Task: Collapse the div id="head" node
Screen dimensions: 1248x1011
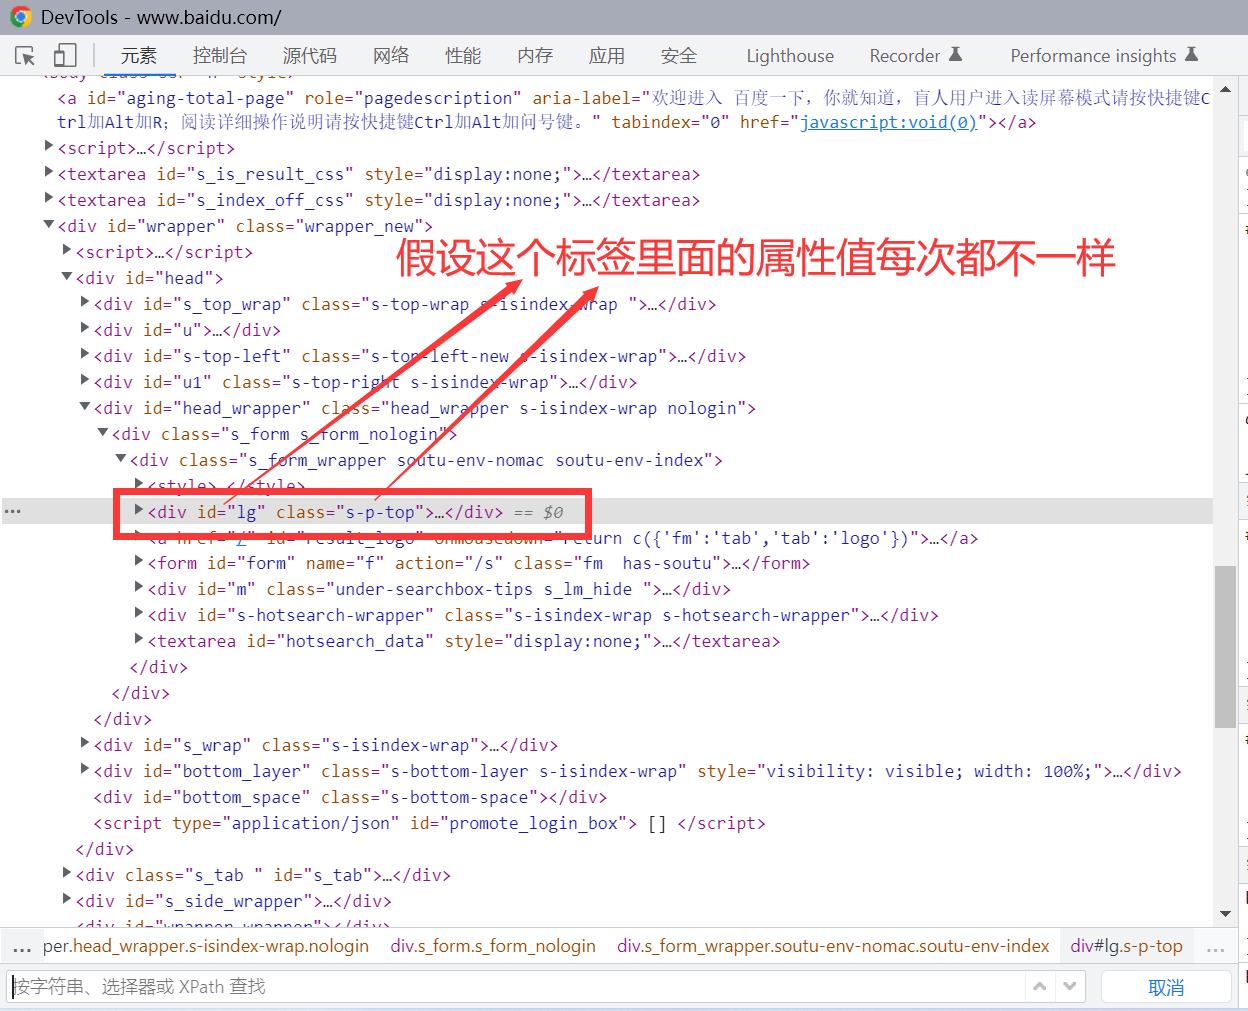Action: click(x=67, y=277)
